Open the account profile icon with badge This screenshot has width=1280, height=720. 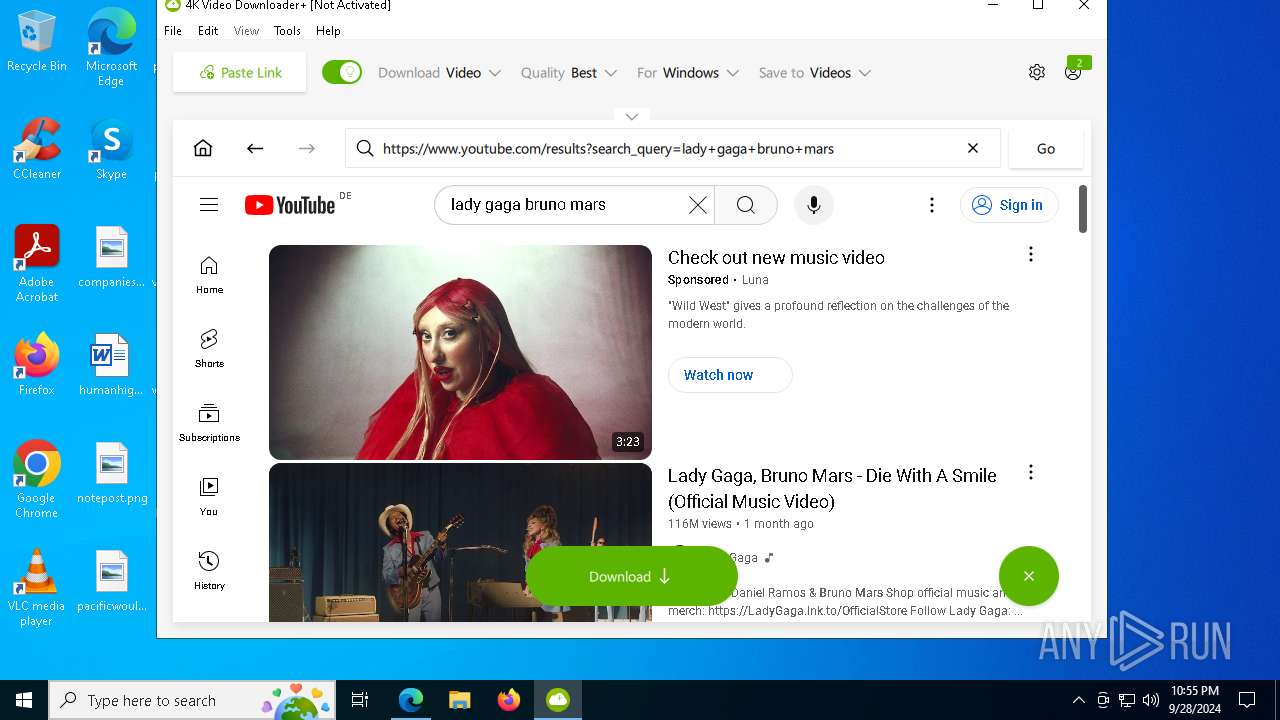(x=1073, y=72)
